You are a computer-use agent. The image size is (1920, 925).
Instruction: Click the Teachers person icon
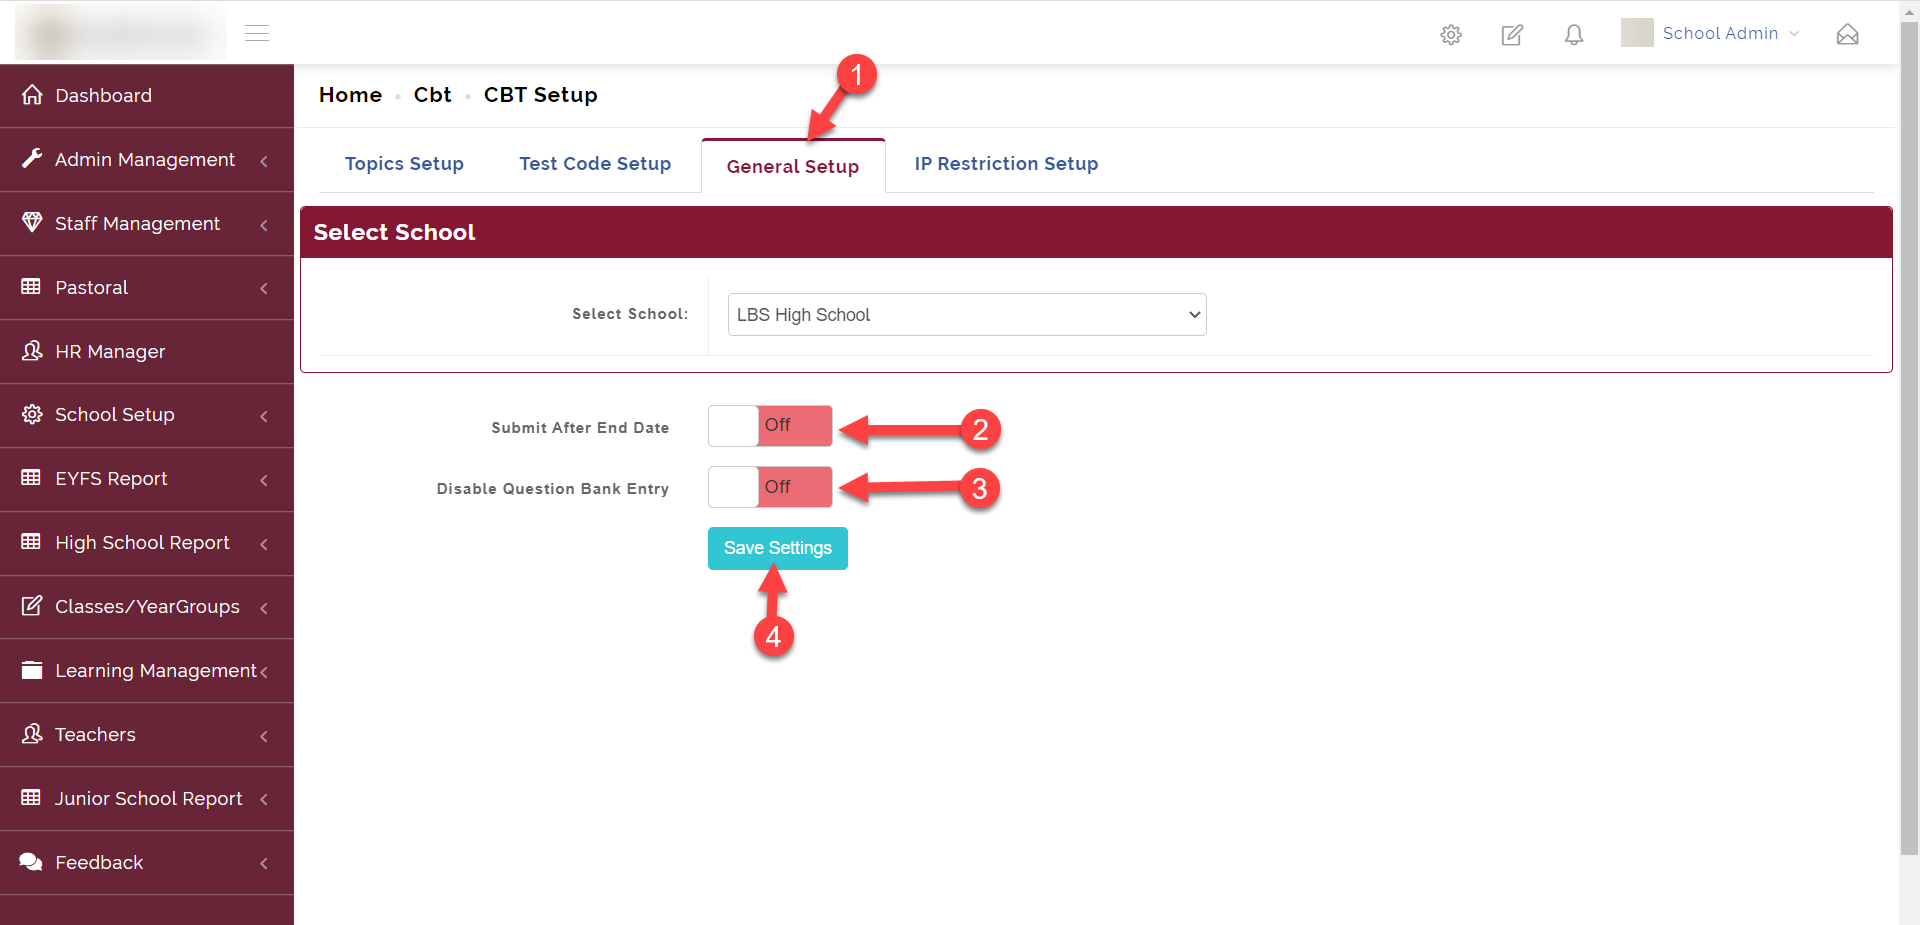(x=32, y=733)
